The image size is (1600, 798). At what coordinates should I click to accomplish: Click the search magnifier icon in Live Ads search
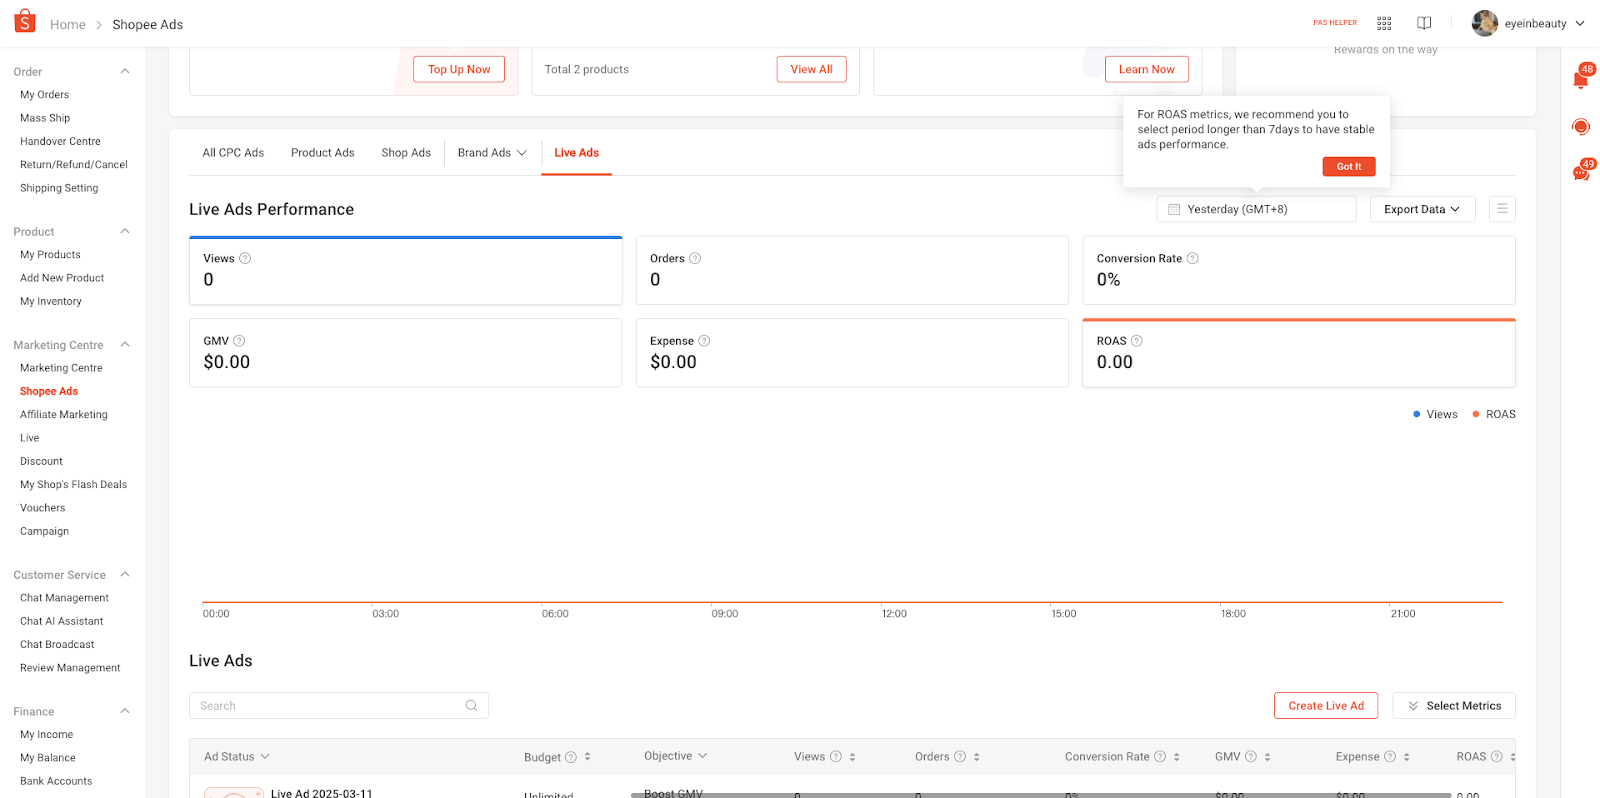tap(471, 706)
